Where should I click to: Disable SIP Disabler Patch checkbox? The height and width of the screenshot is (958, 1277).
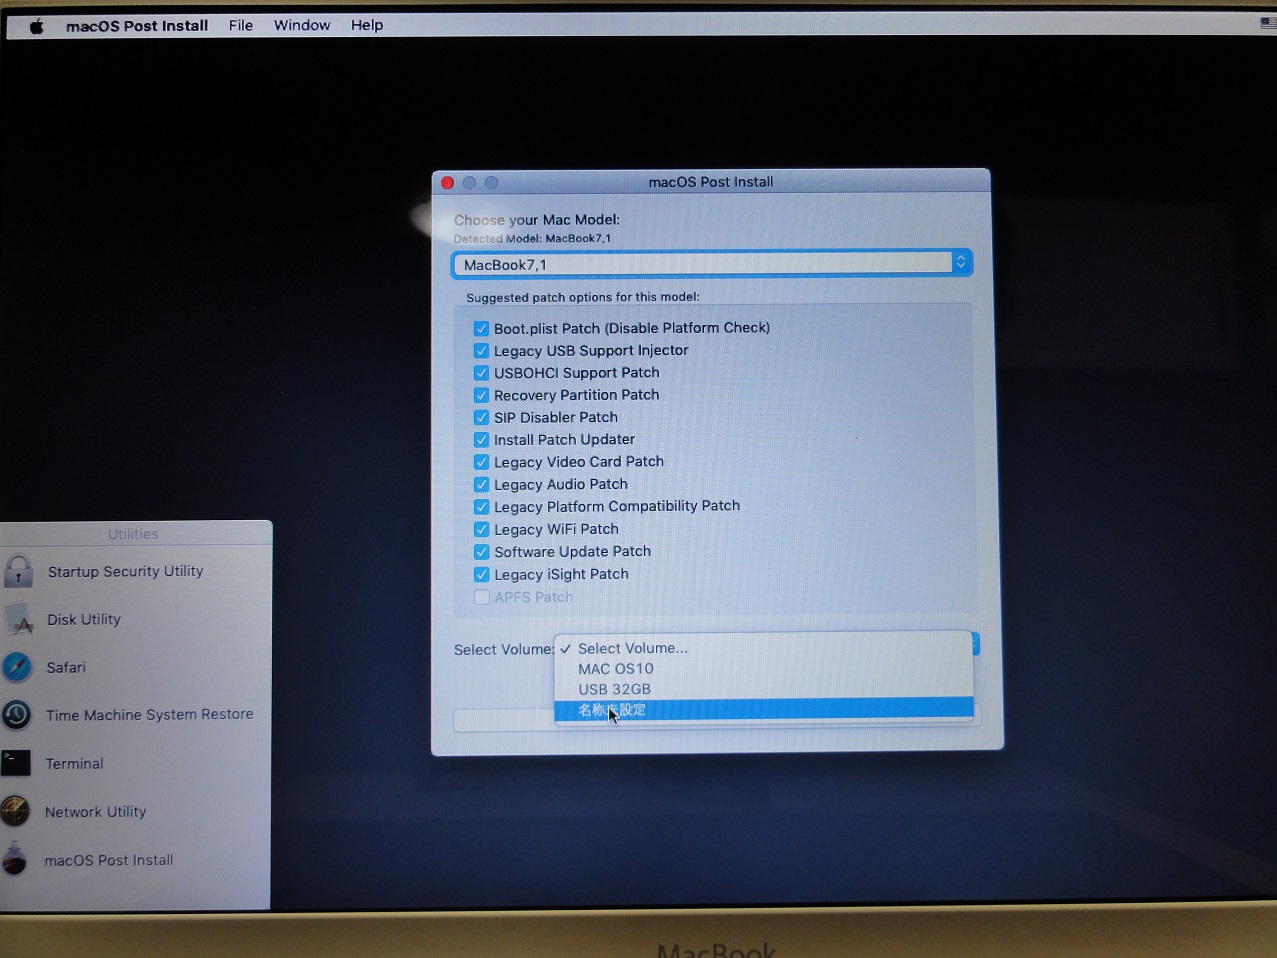(481, 417)
